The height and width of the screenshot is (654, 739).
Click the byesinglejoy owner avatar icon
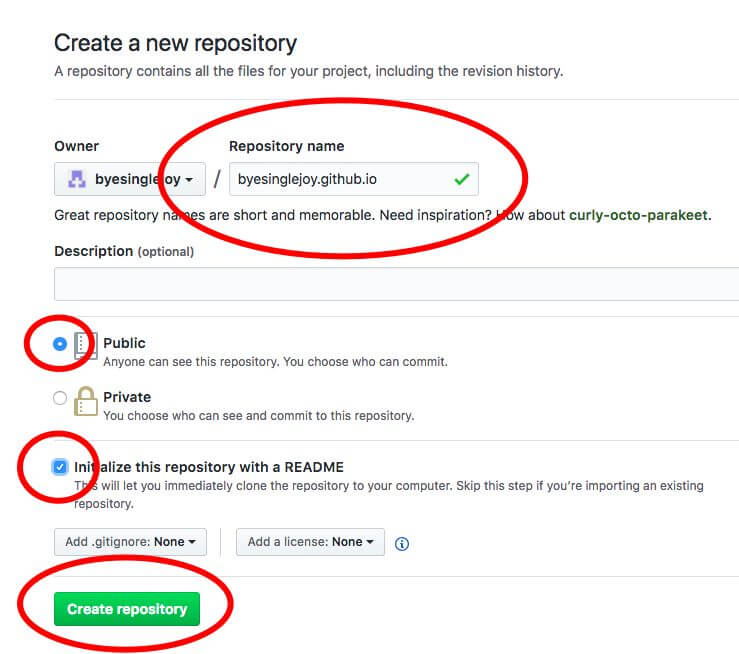tap(76, 180)
